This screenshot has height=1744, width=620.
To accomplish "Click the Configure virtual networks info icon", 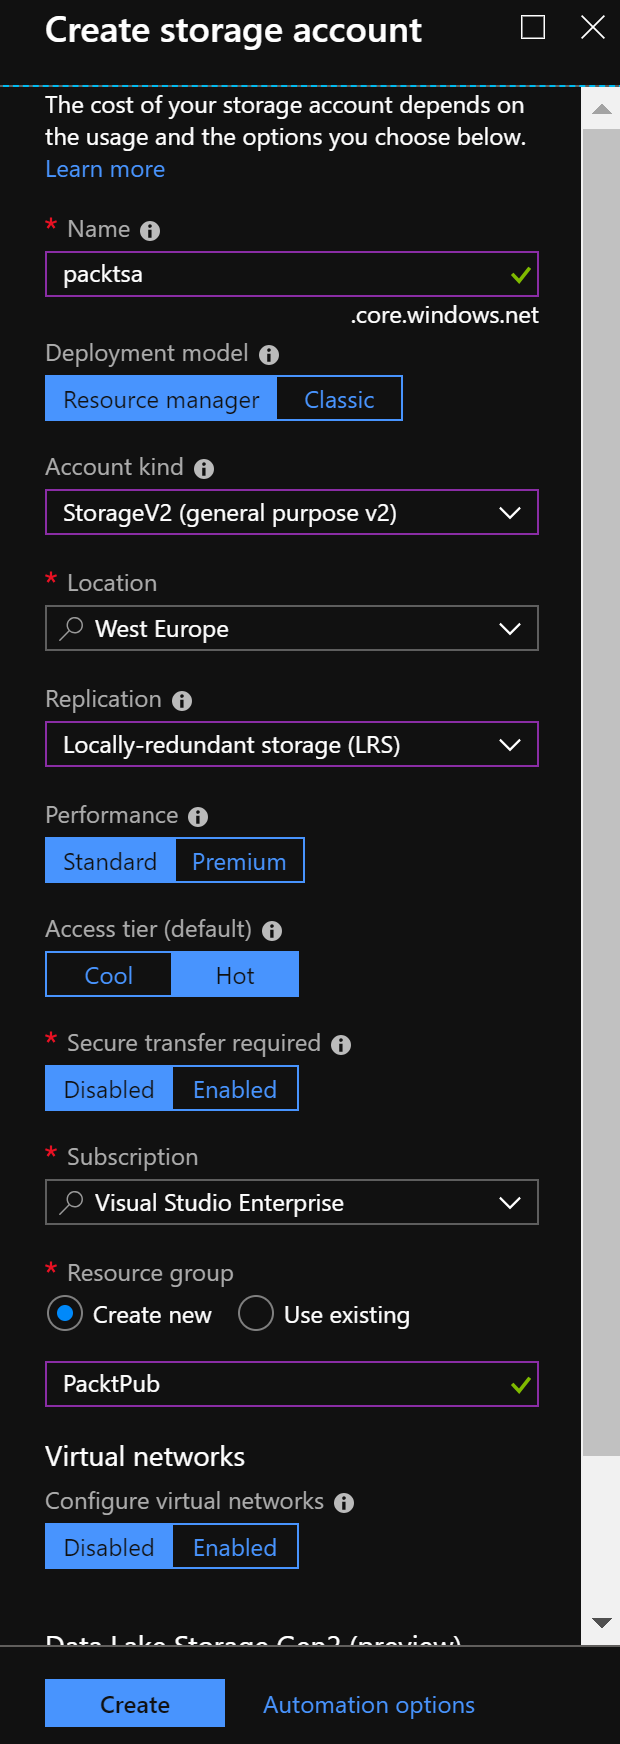I will 344,1503.
